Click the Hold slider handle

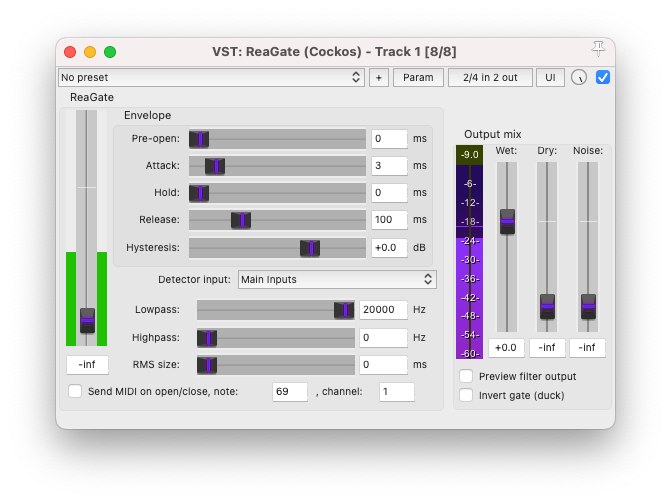(x=199, y=193)
